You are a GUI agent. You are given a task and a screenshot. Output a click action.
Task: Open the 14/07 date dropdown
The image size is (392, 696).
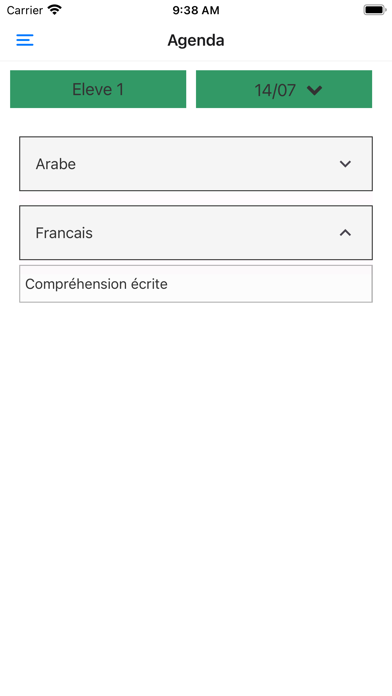(284, 89)
